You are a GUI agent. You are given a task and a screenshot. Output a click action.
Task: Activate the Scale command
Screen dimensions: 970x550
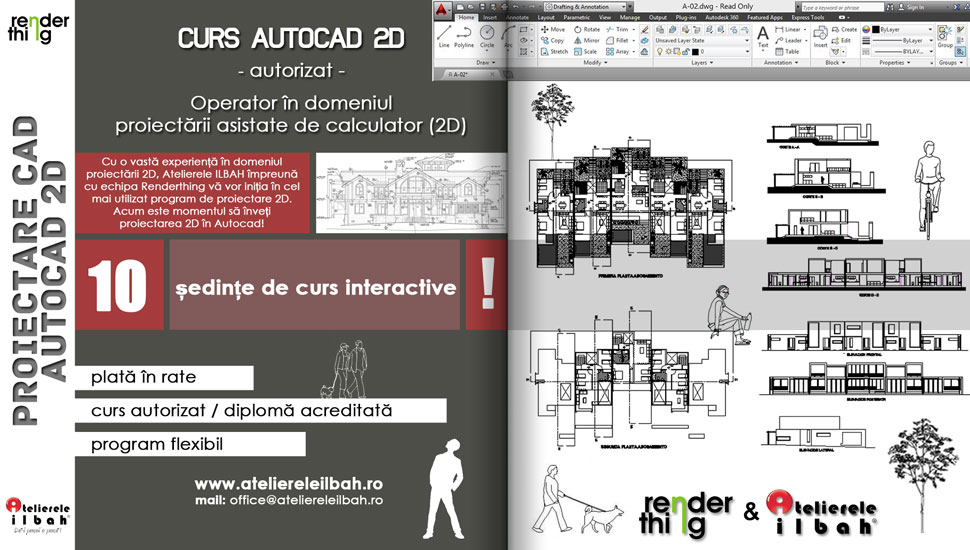(x=585, y=52)
